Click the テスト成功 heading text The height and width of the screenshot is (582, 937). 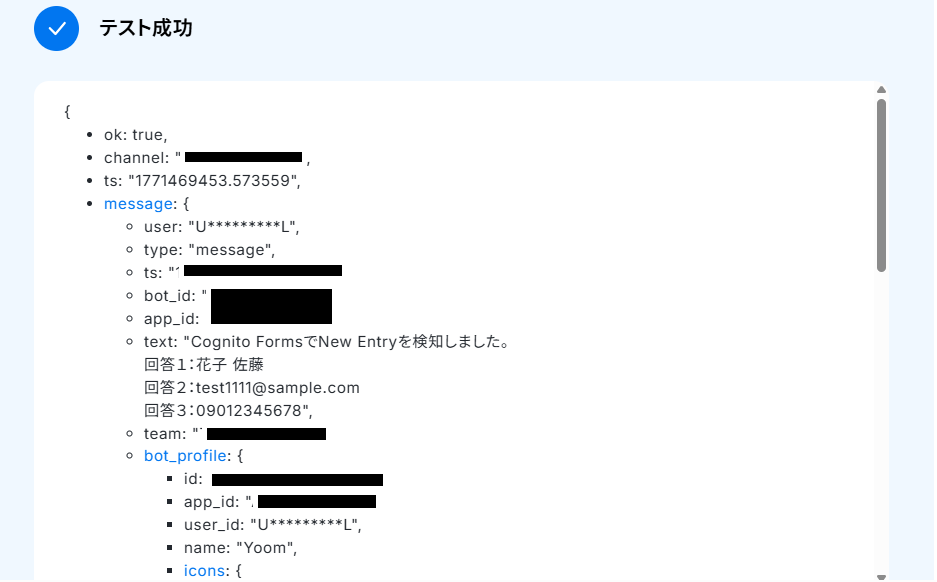pos(146,28)
